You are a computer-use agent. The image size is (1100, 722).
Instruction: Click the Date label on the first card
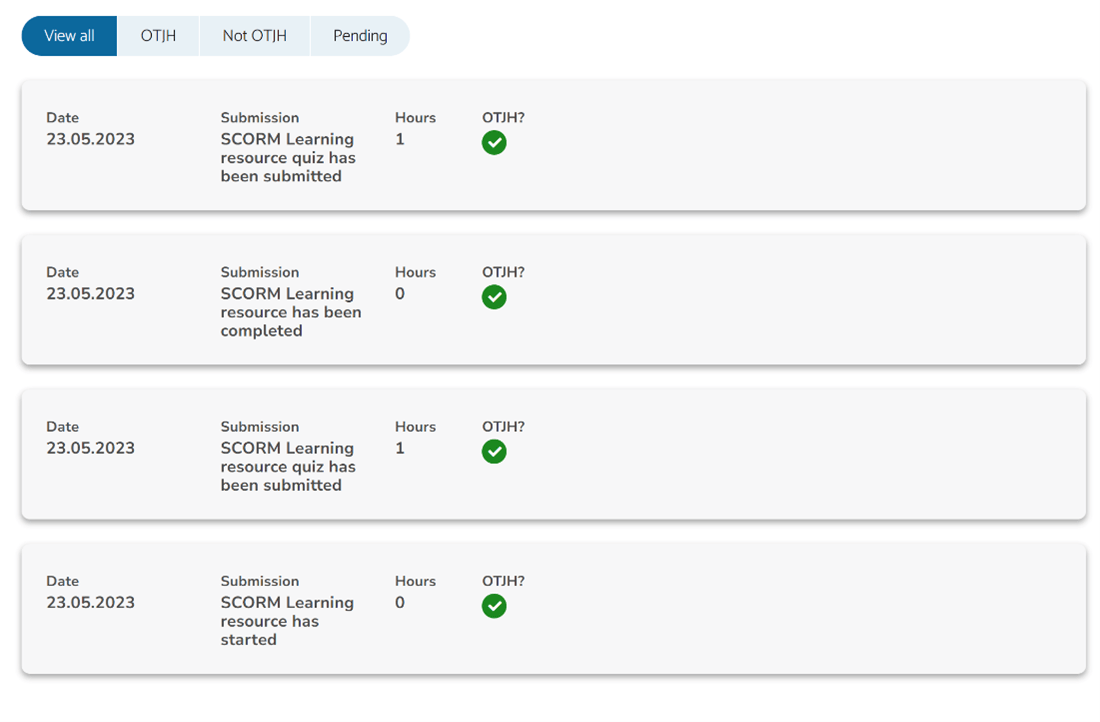coord(62,117)
